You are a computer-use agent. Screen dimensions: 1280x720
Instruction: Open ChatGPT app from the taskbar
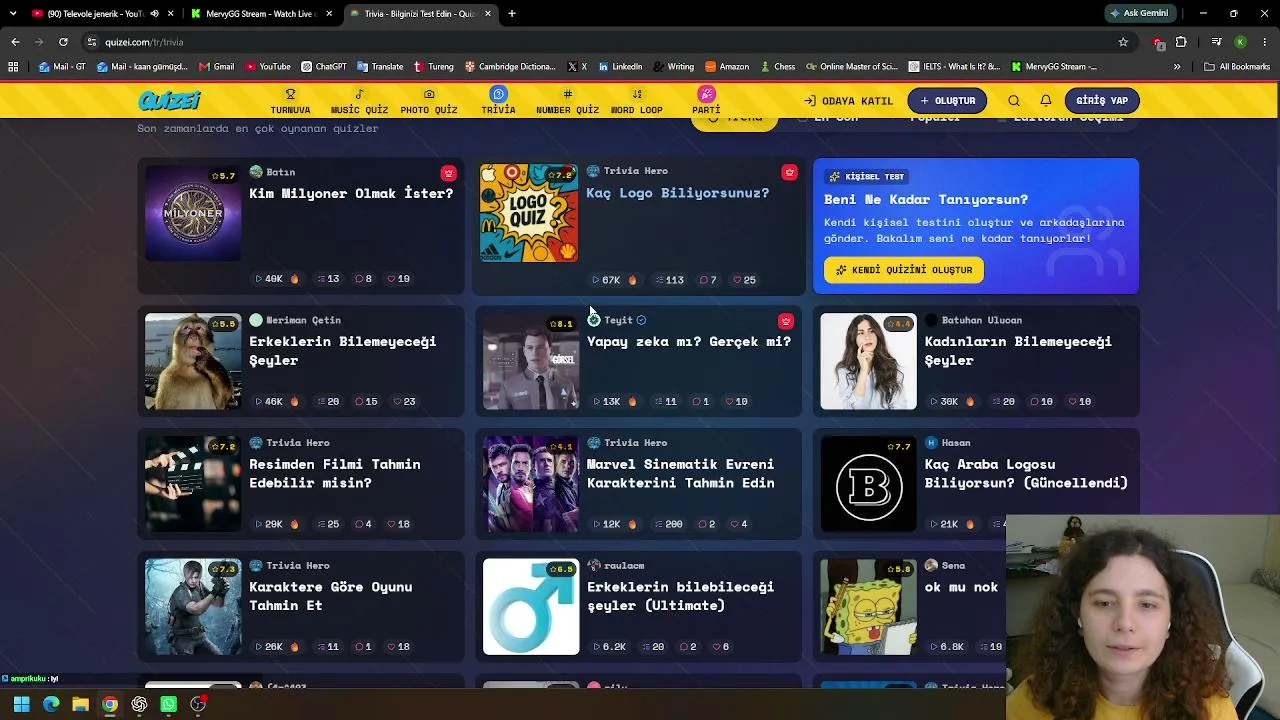(139, 704)
